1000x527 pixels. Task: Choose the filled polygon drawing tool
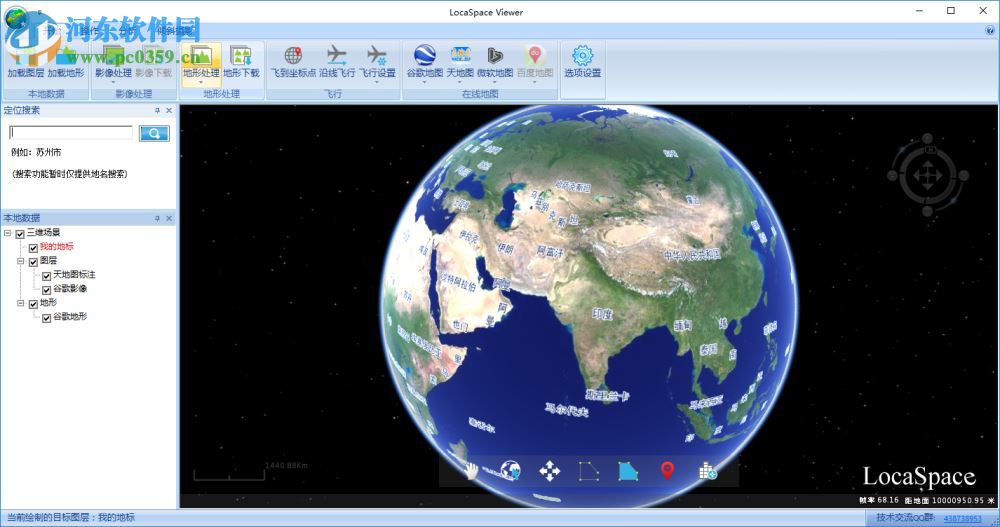[628, 471]
